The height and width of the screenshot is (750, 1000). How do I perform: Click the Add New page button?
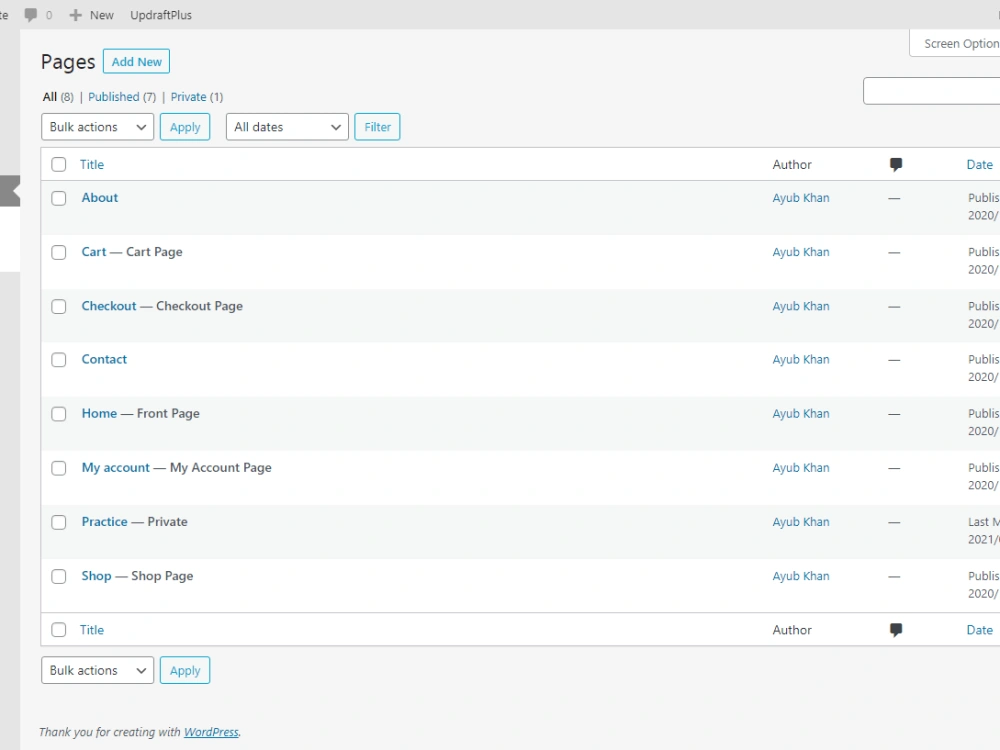[x=136, y=61]
